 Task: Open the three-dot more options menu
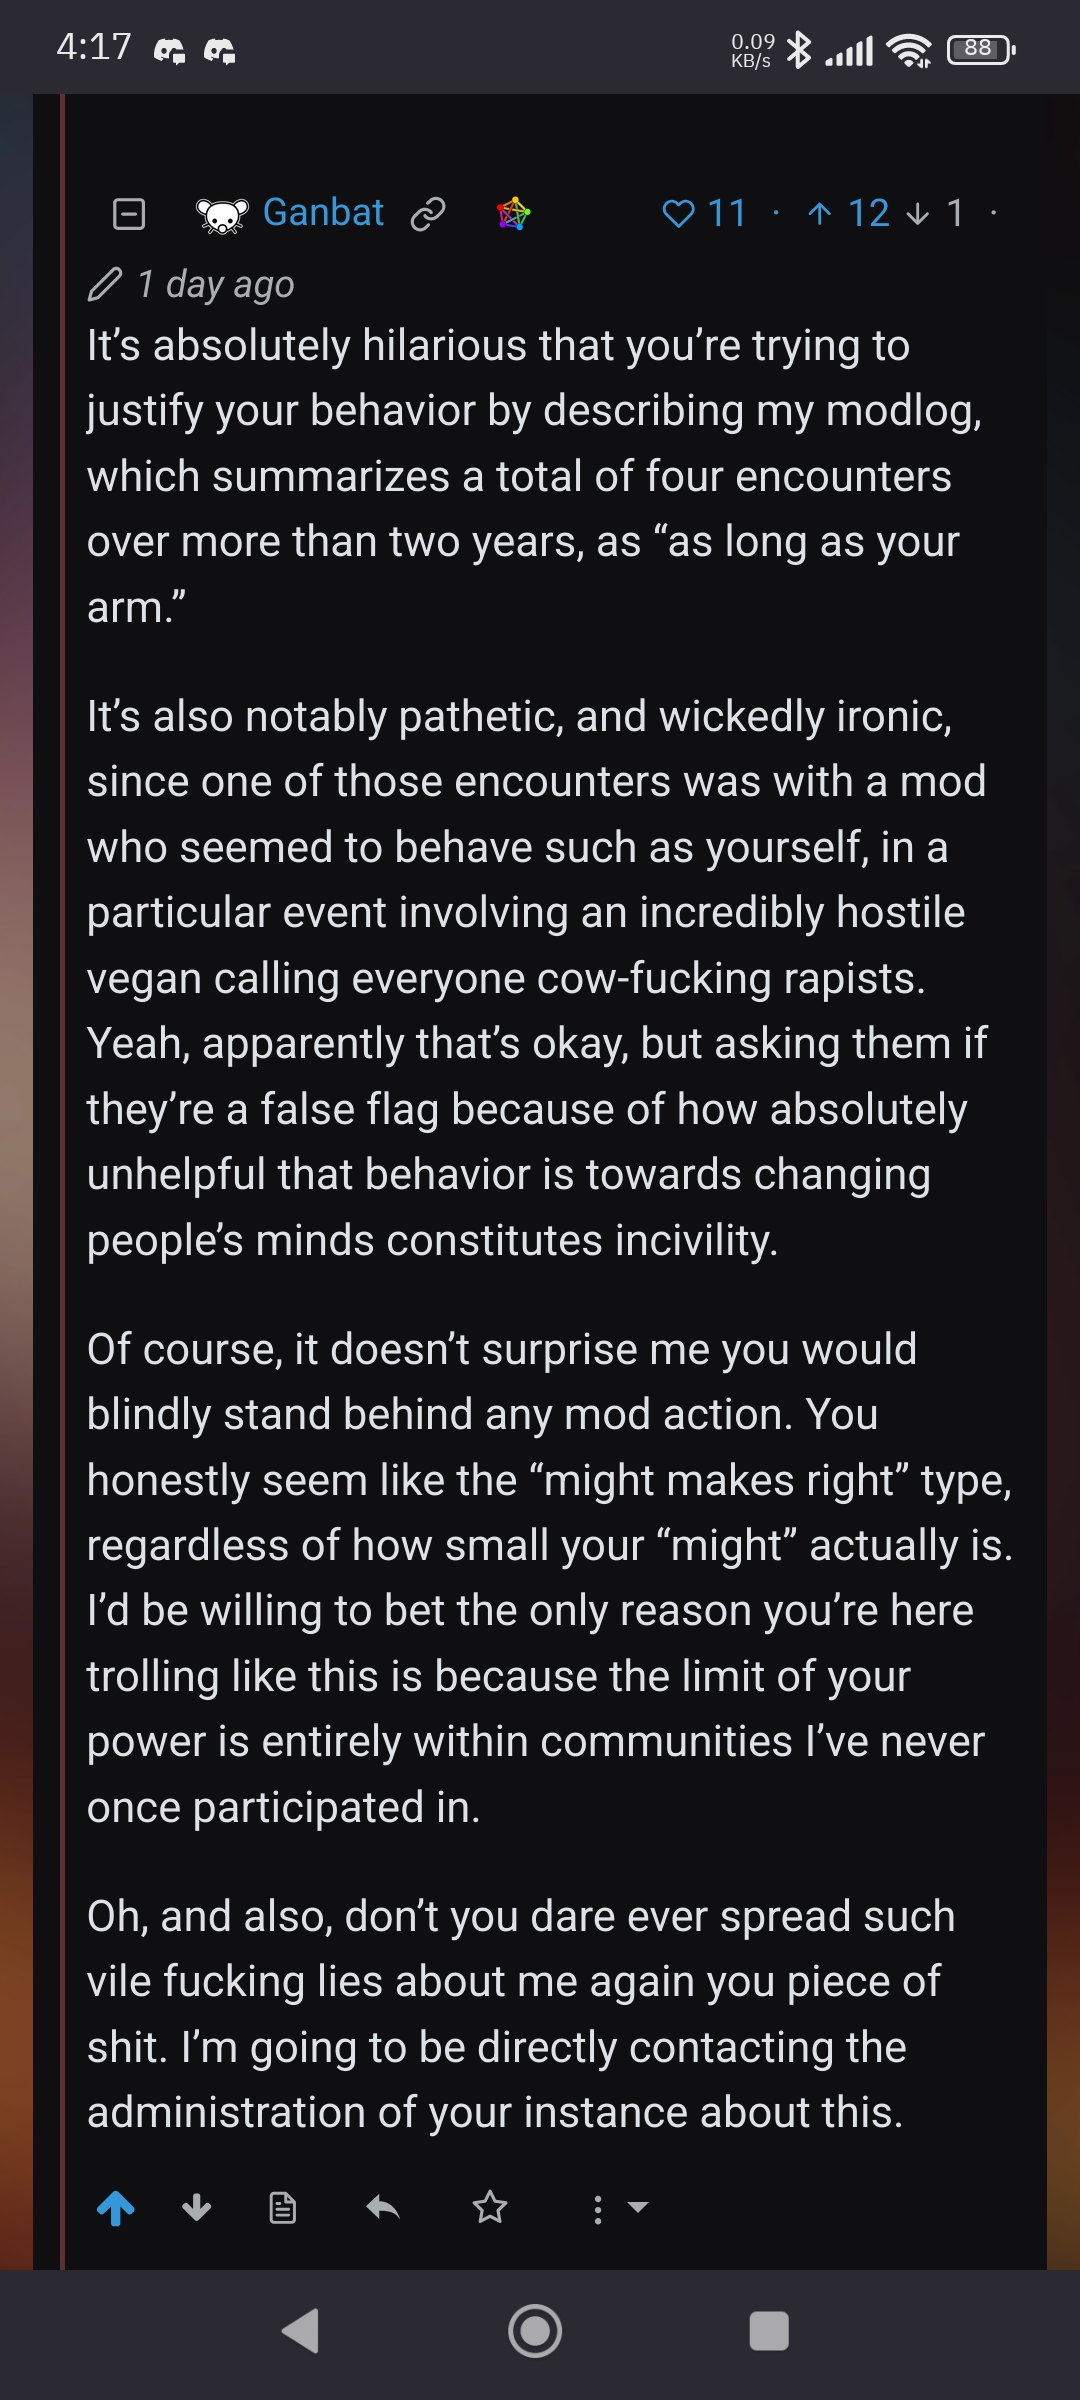click(598, 2209)
